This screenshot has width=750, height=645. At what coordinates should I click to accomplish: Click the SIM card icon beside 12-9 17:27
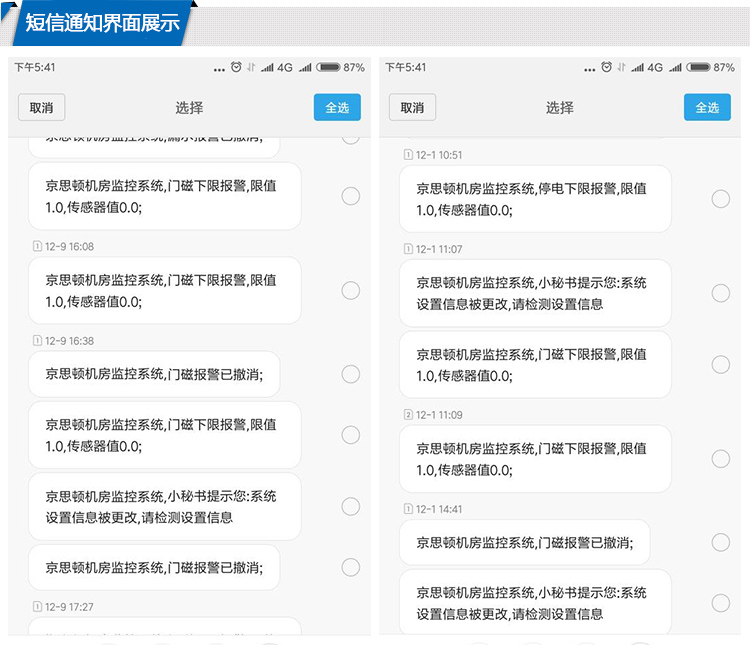(x=37, y=607)
